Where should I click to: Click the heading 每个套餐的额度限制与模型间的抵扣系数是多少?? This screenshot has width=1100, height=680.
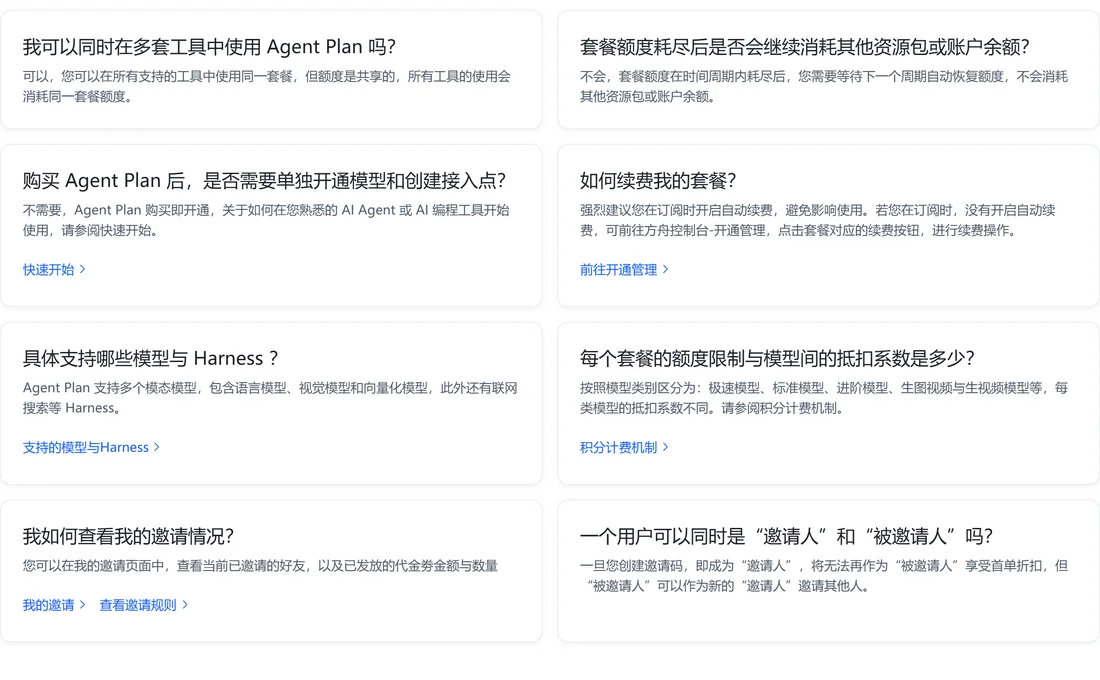point(777,359)
